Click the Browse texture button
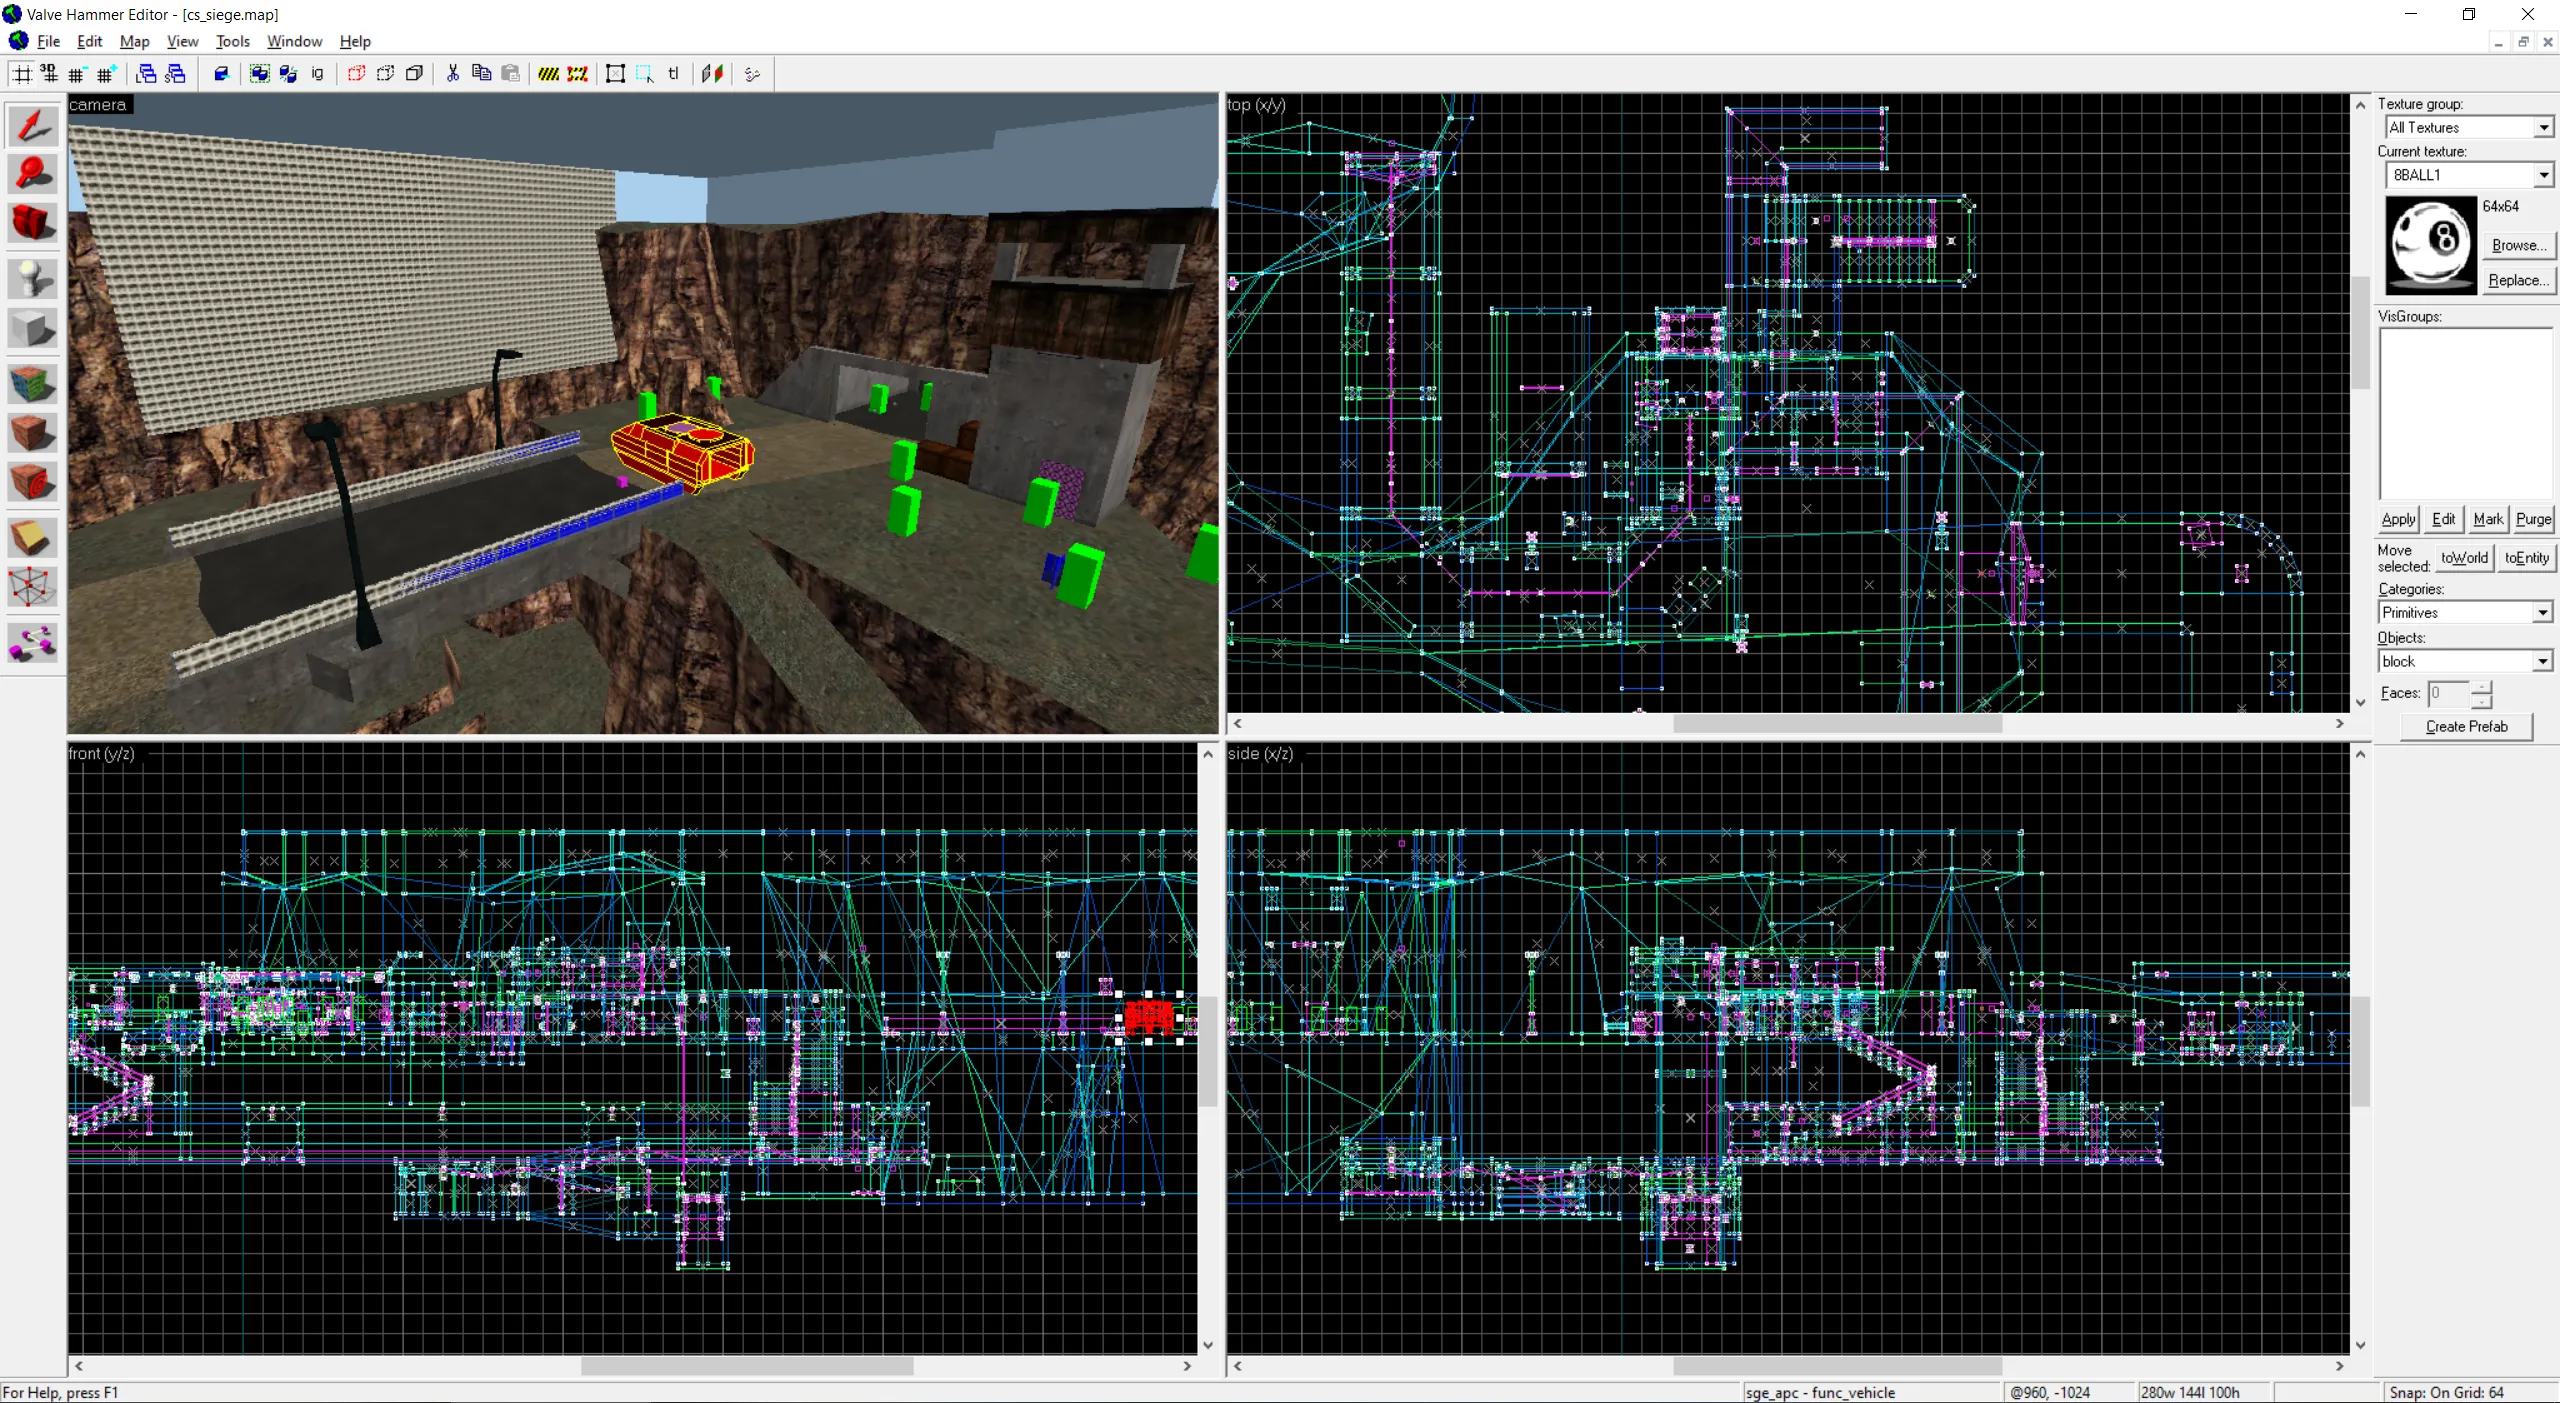Image resolution: width=2560 pixels, height=1403 pixels. pyautogui.click(x=2518, y=245)
